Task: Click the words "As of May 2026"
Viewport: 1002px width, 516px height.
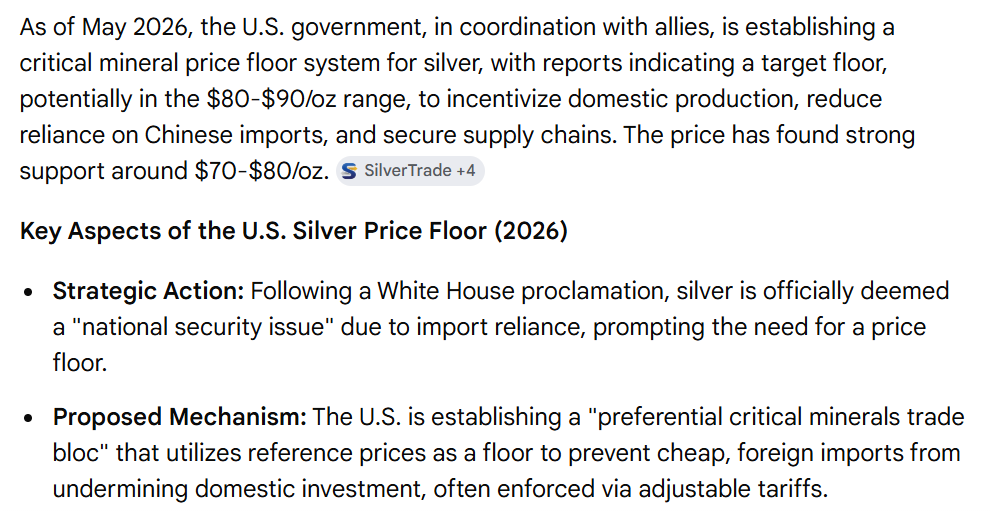Action: (105, 27)
